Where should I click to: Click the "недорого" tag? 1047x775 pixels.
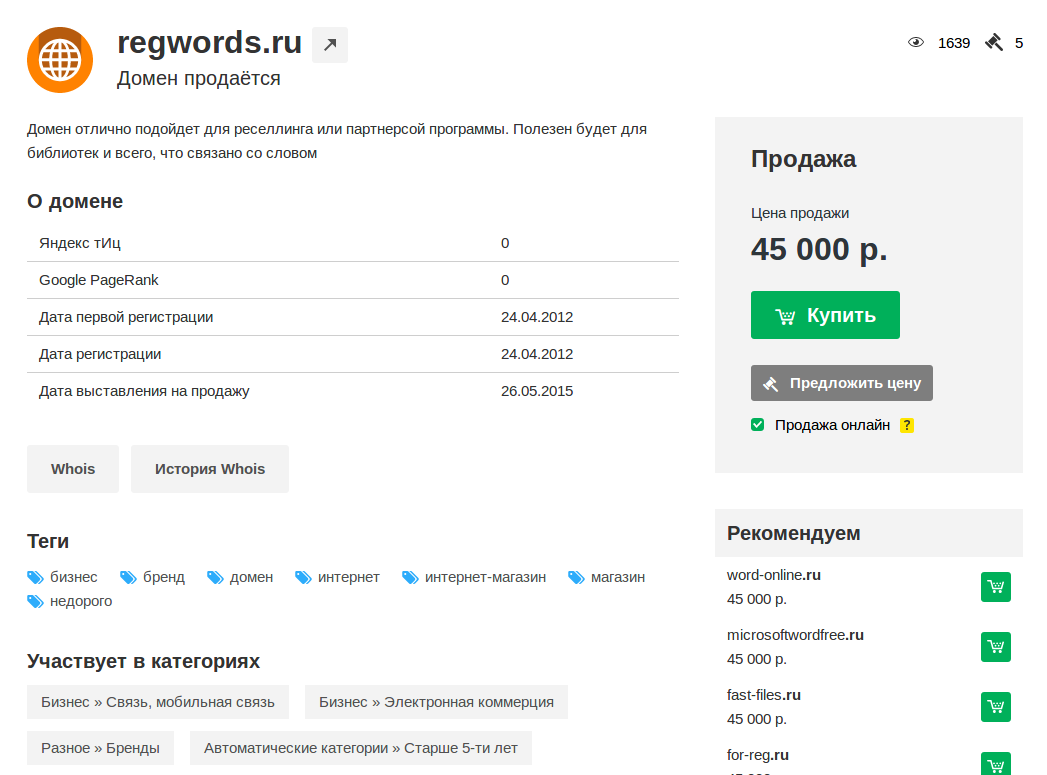pos(80,601)
